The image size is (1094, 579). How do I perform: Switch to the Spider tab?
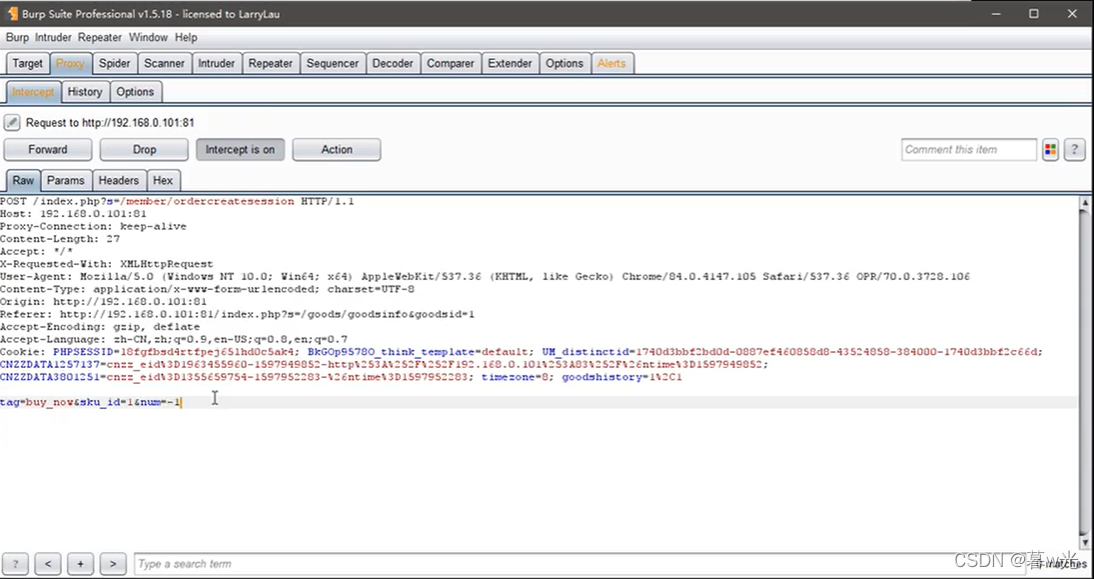114,63
